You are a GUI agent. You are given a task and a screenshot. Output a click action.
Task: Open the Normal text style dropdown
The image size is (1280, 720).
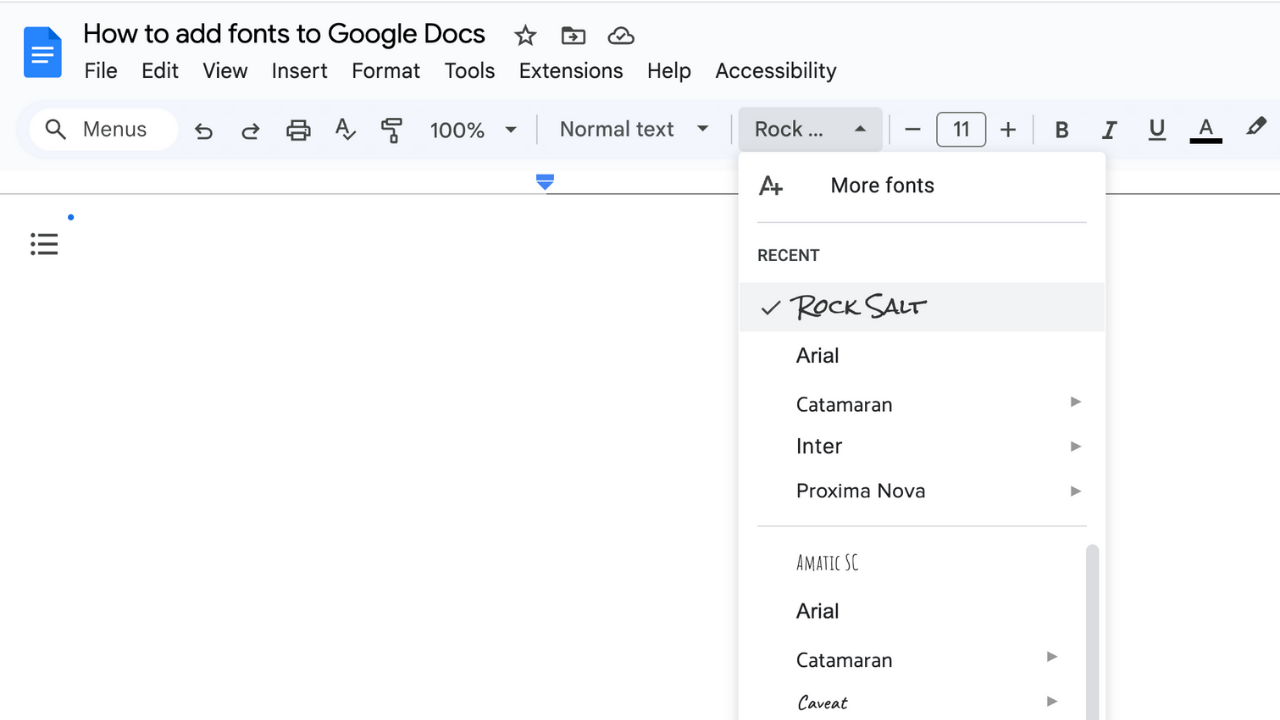634,130
